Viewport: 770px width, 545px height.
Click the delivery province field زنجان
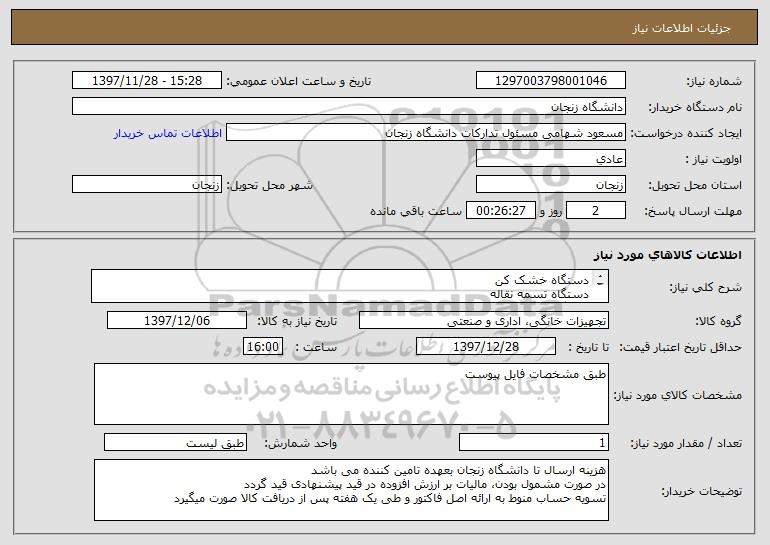click(x=550, y=185)
